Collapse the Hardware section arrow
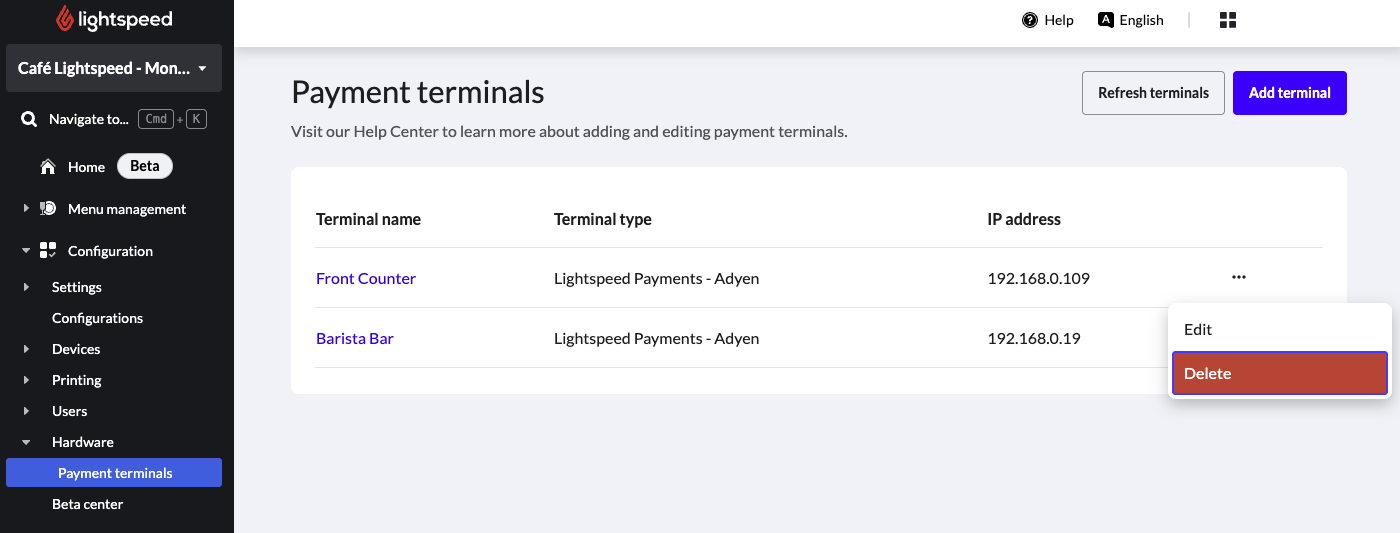The width and height of the screenshot is (1400, 533). pos(26,442)
